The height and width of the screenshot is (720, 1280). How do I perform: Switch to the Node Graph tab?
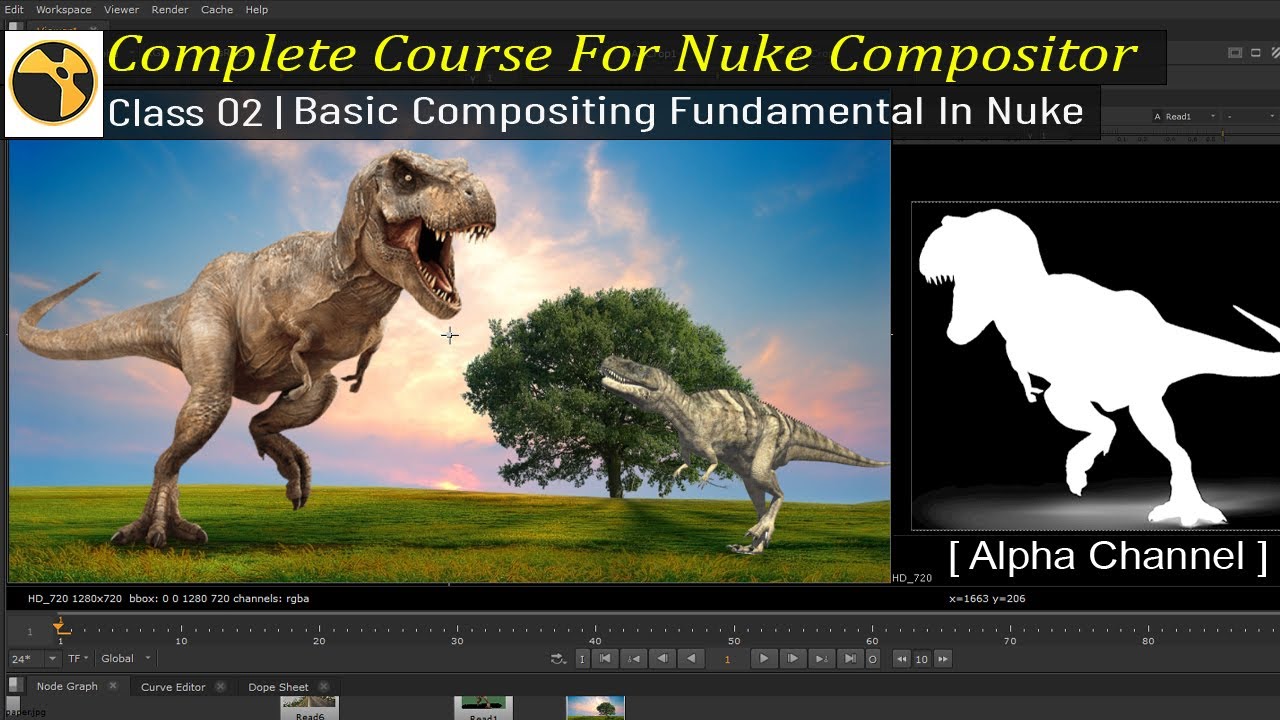coord(67,687)
